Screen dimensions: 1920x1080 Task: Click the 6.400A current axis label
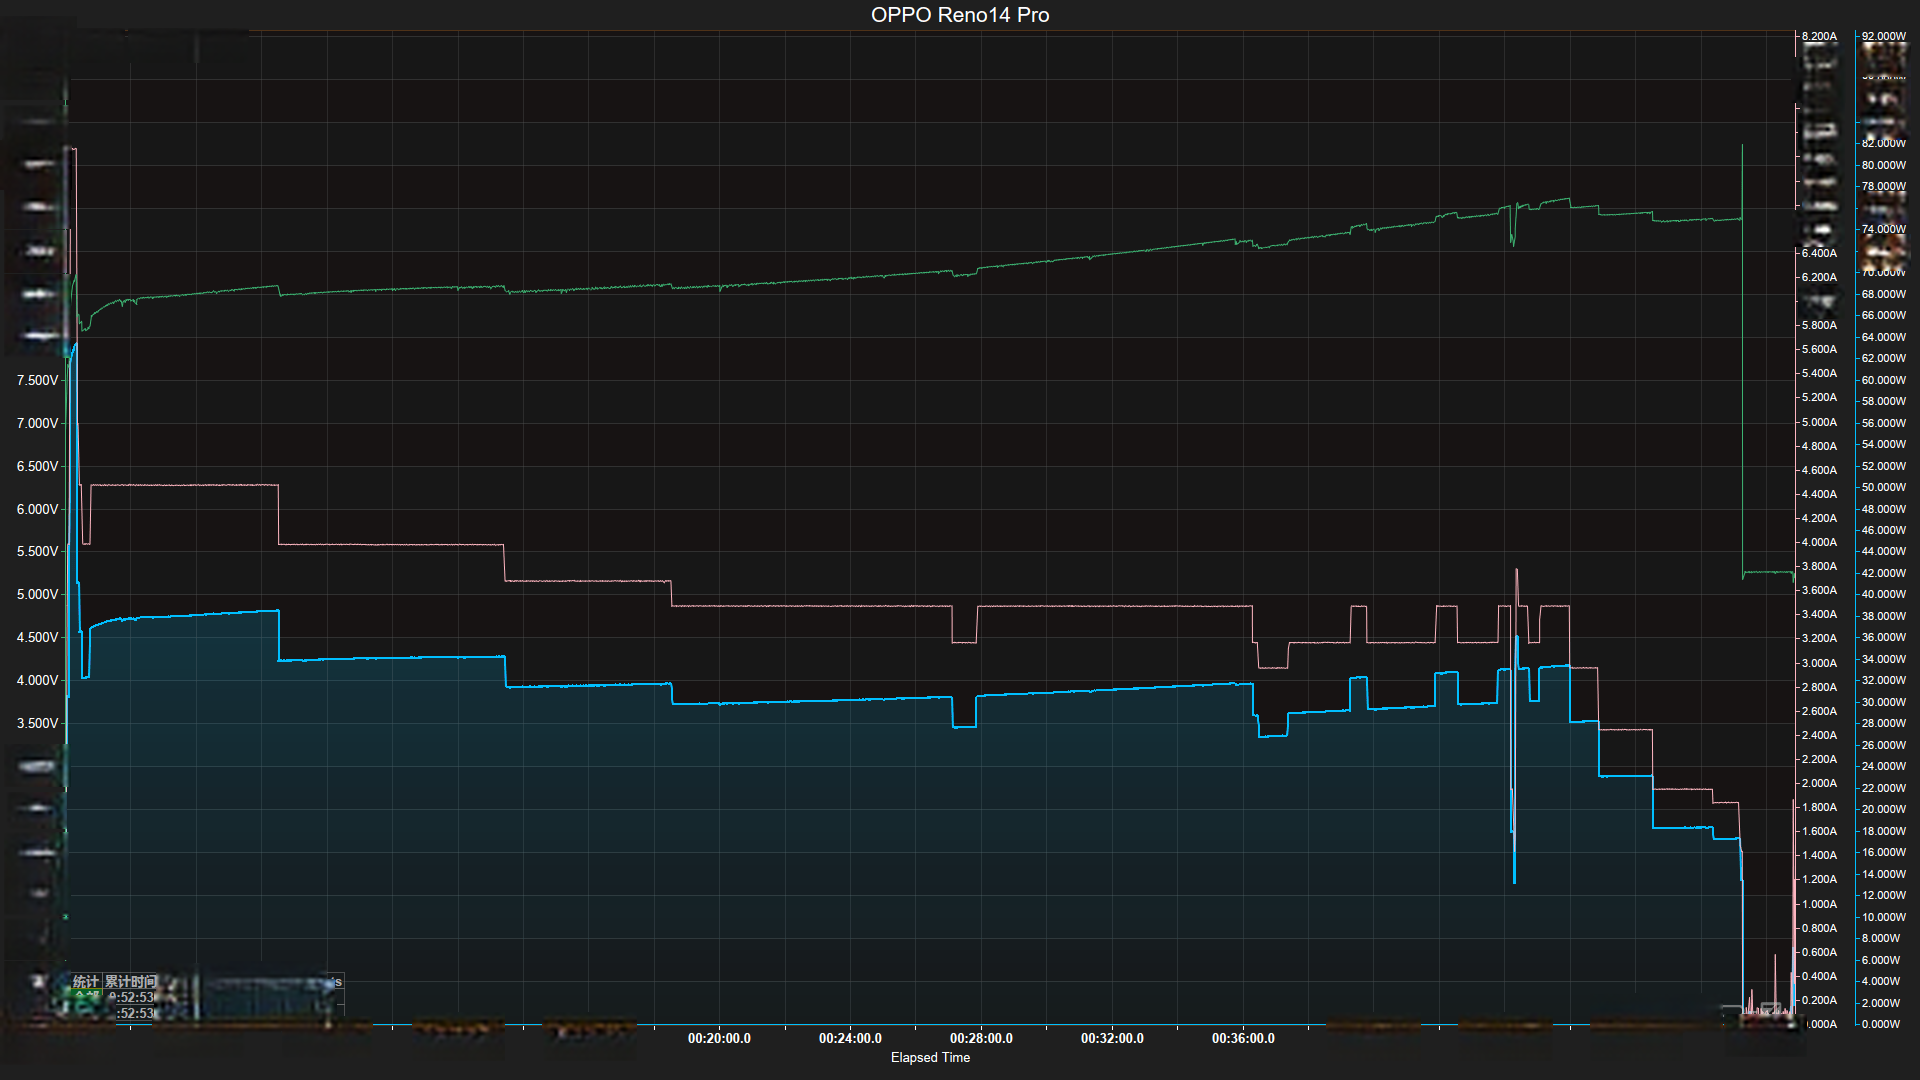(1819, 253)
